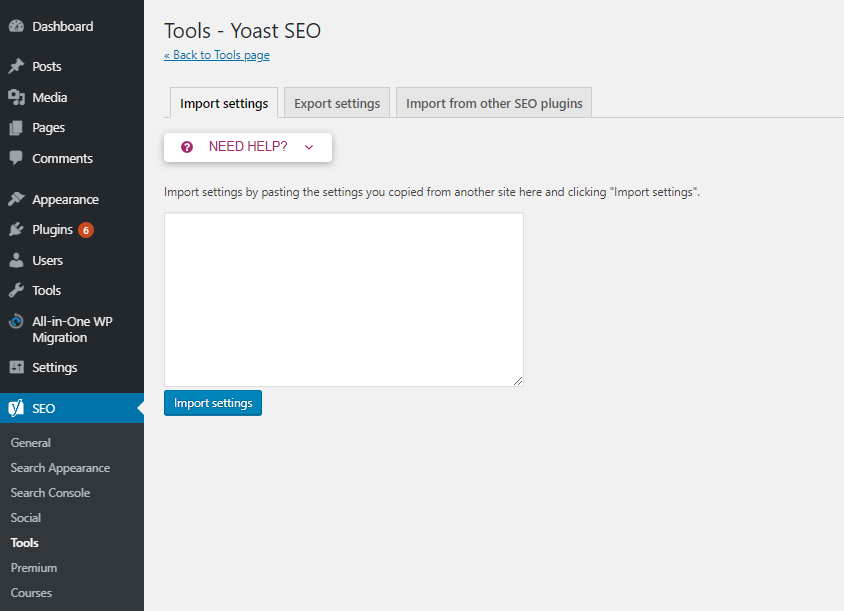Click the Appearance paintbrush icon
The width and height of the screenshot is (844, 611).
pyautogui.click(x=17, y=199)
